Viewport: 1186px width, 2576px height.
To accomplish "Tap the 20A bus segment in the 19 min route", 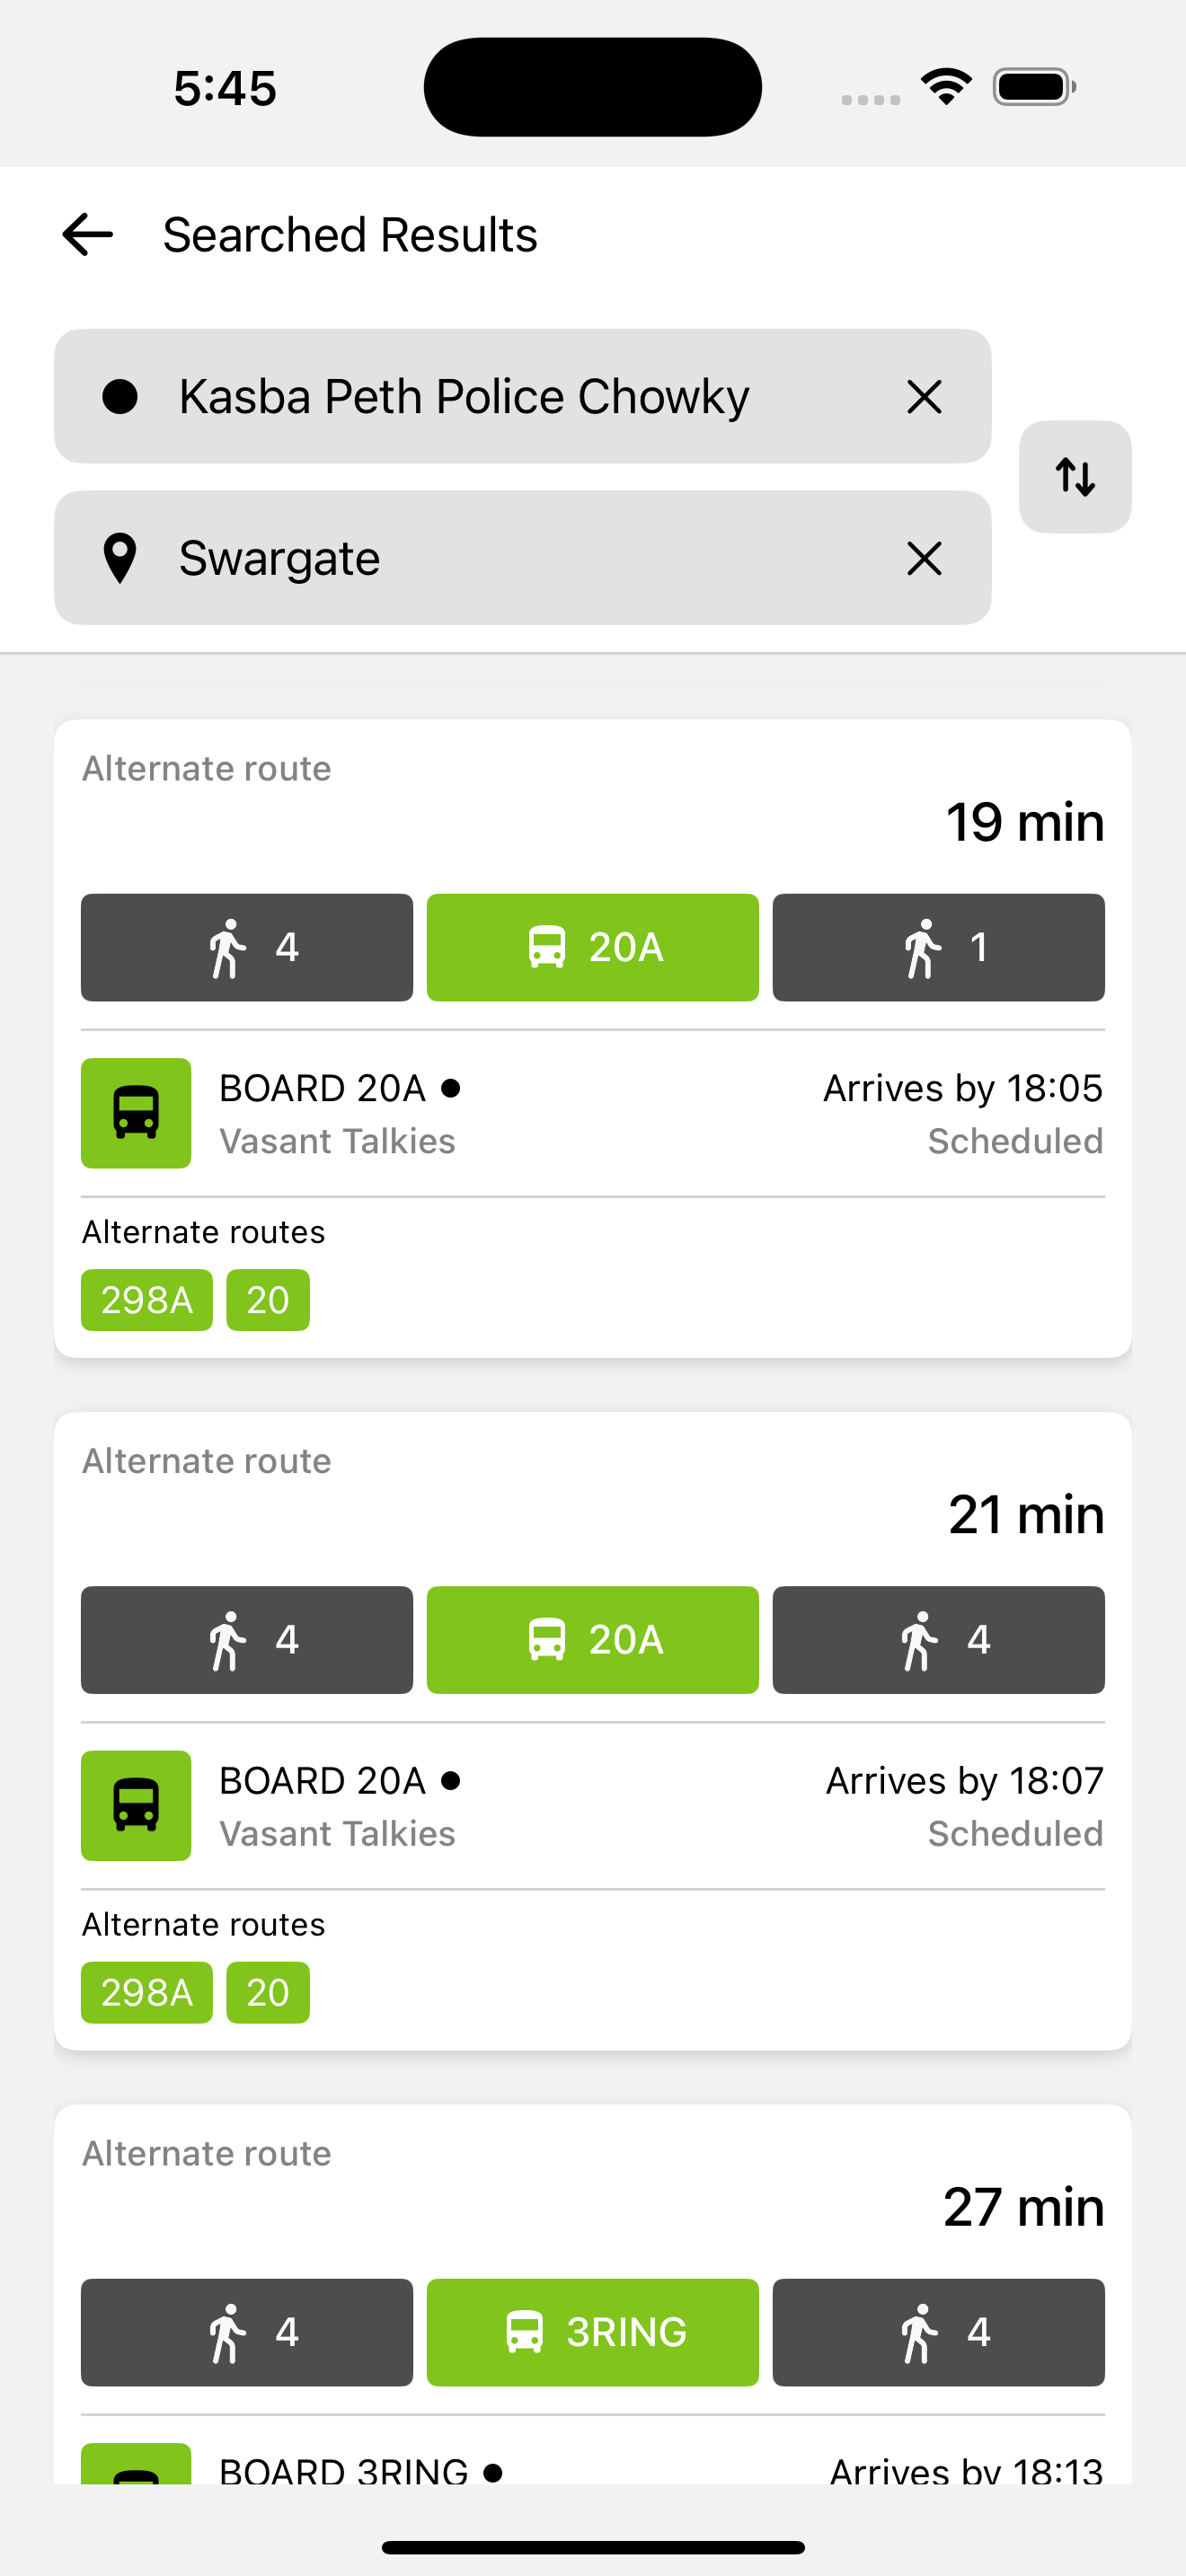I will 593,947.
